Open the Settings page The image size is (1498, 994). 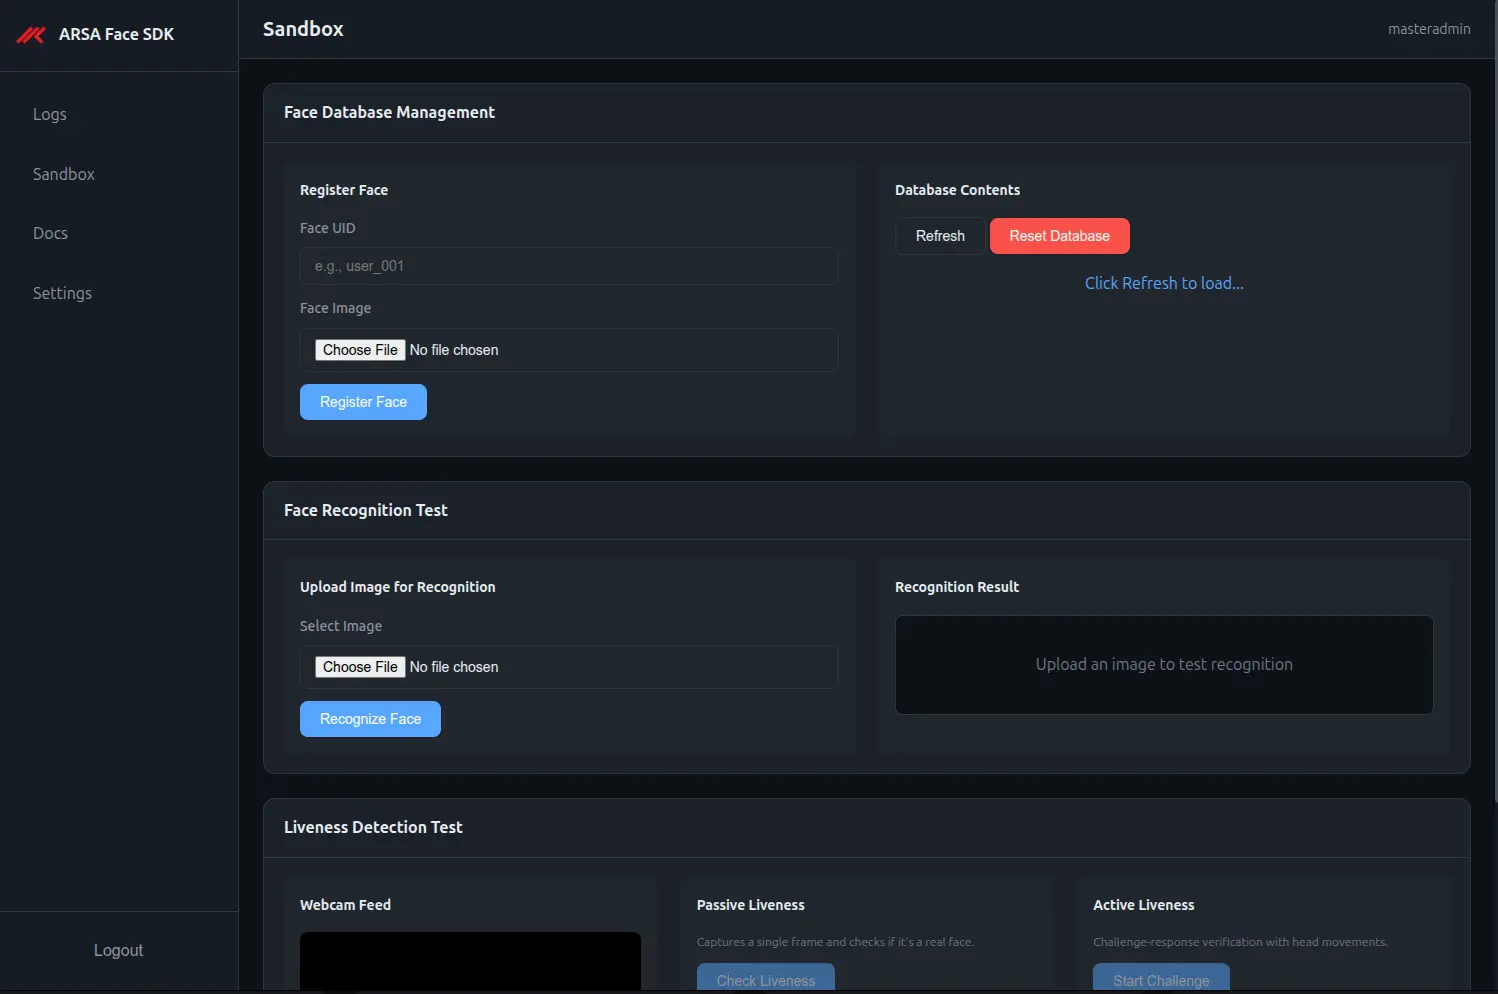pyautogui.click(x=62, y=292)
